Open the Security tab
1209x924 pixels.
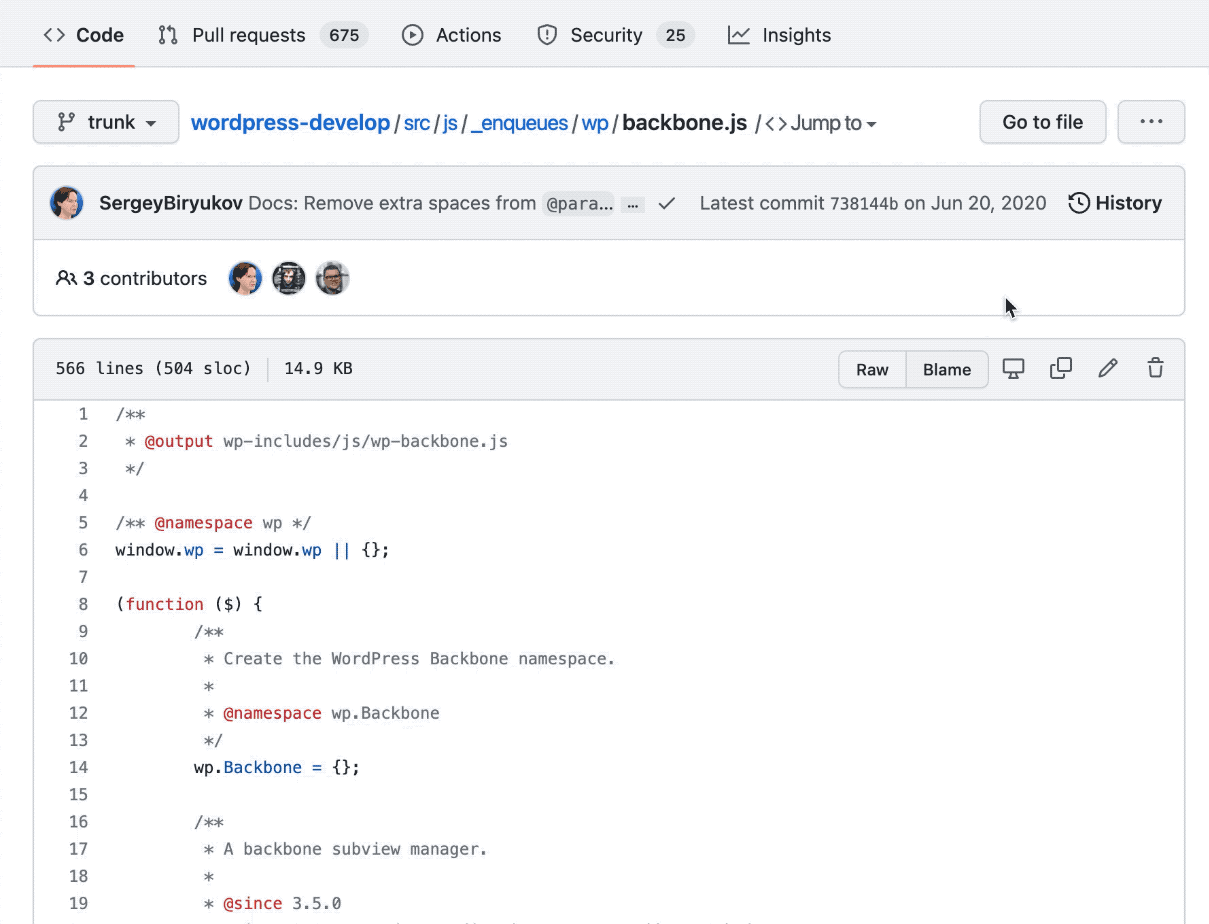[x=615, y=35]
